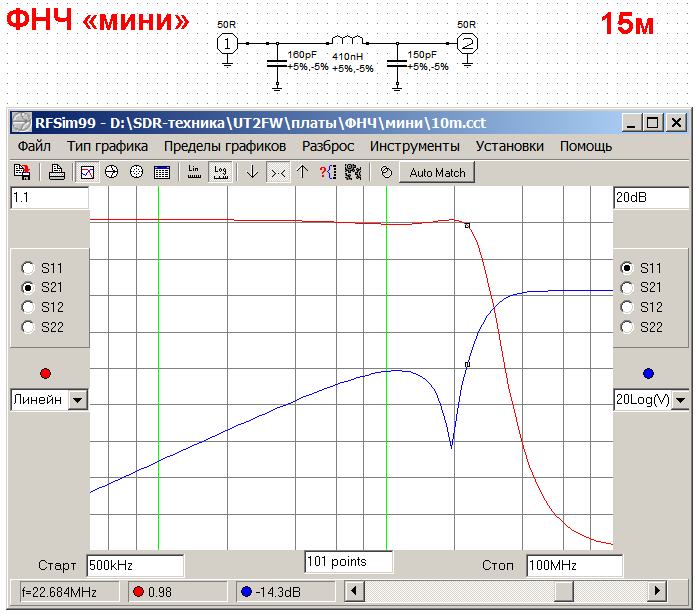
Task: Click the RFSim99 title bar application icon
Action: click(x=21, y=123)
